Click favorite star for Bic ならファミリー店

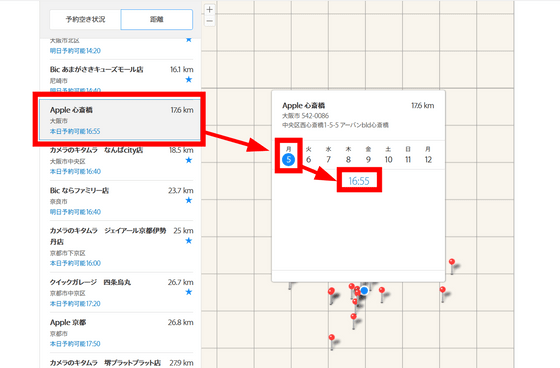click(189, 200)
